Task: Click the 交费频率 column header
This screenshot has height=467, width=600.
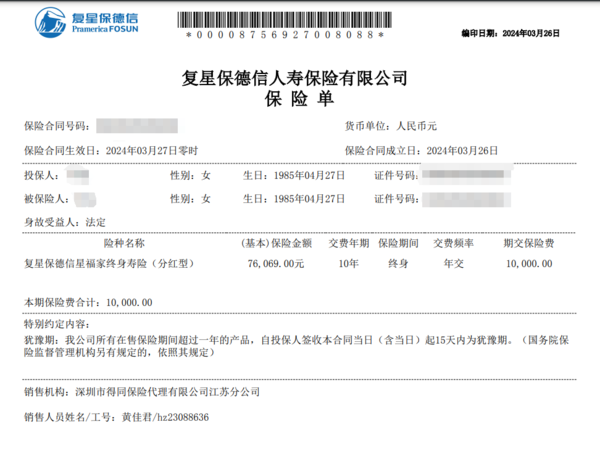Action: pyautogui.click(x=453, y=243)
